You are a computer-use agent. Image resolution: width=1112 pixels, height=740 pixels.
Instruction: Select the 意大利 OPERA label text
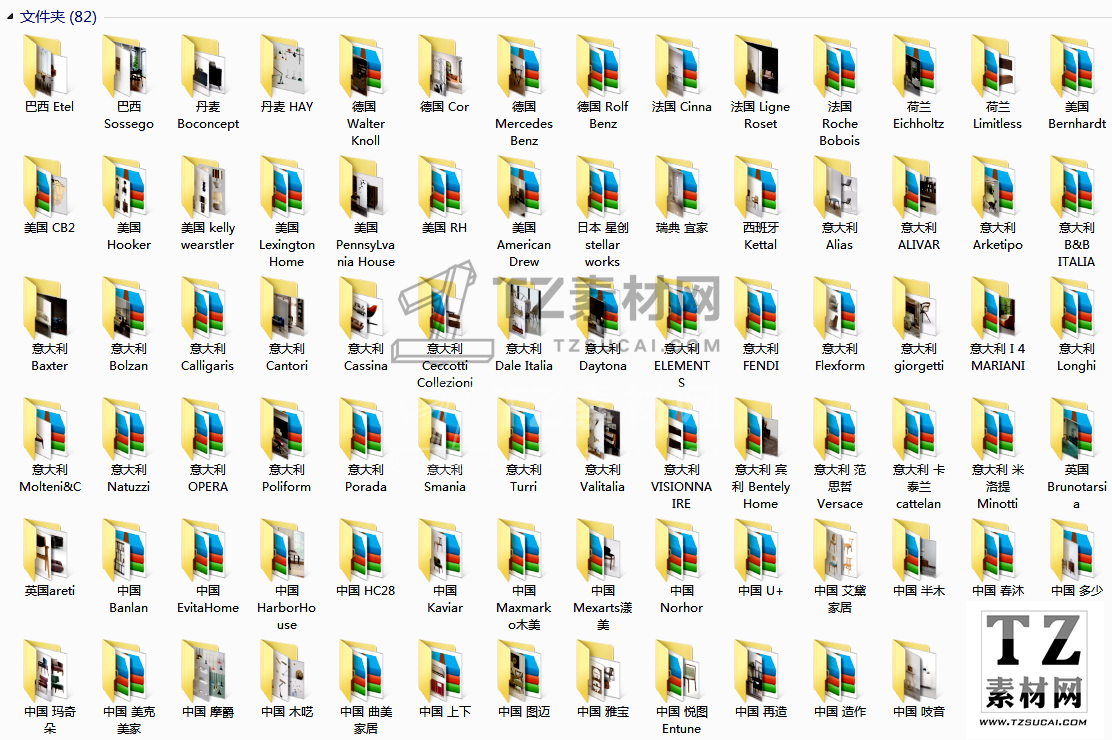(208, 478)
